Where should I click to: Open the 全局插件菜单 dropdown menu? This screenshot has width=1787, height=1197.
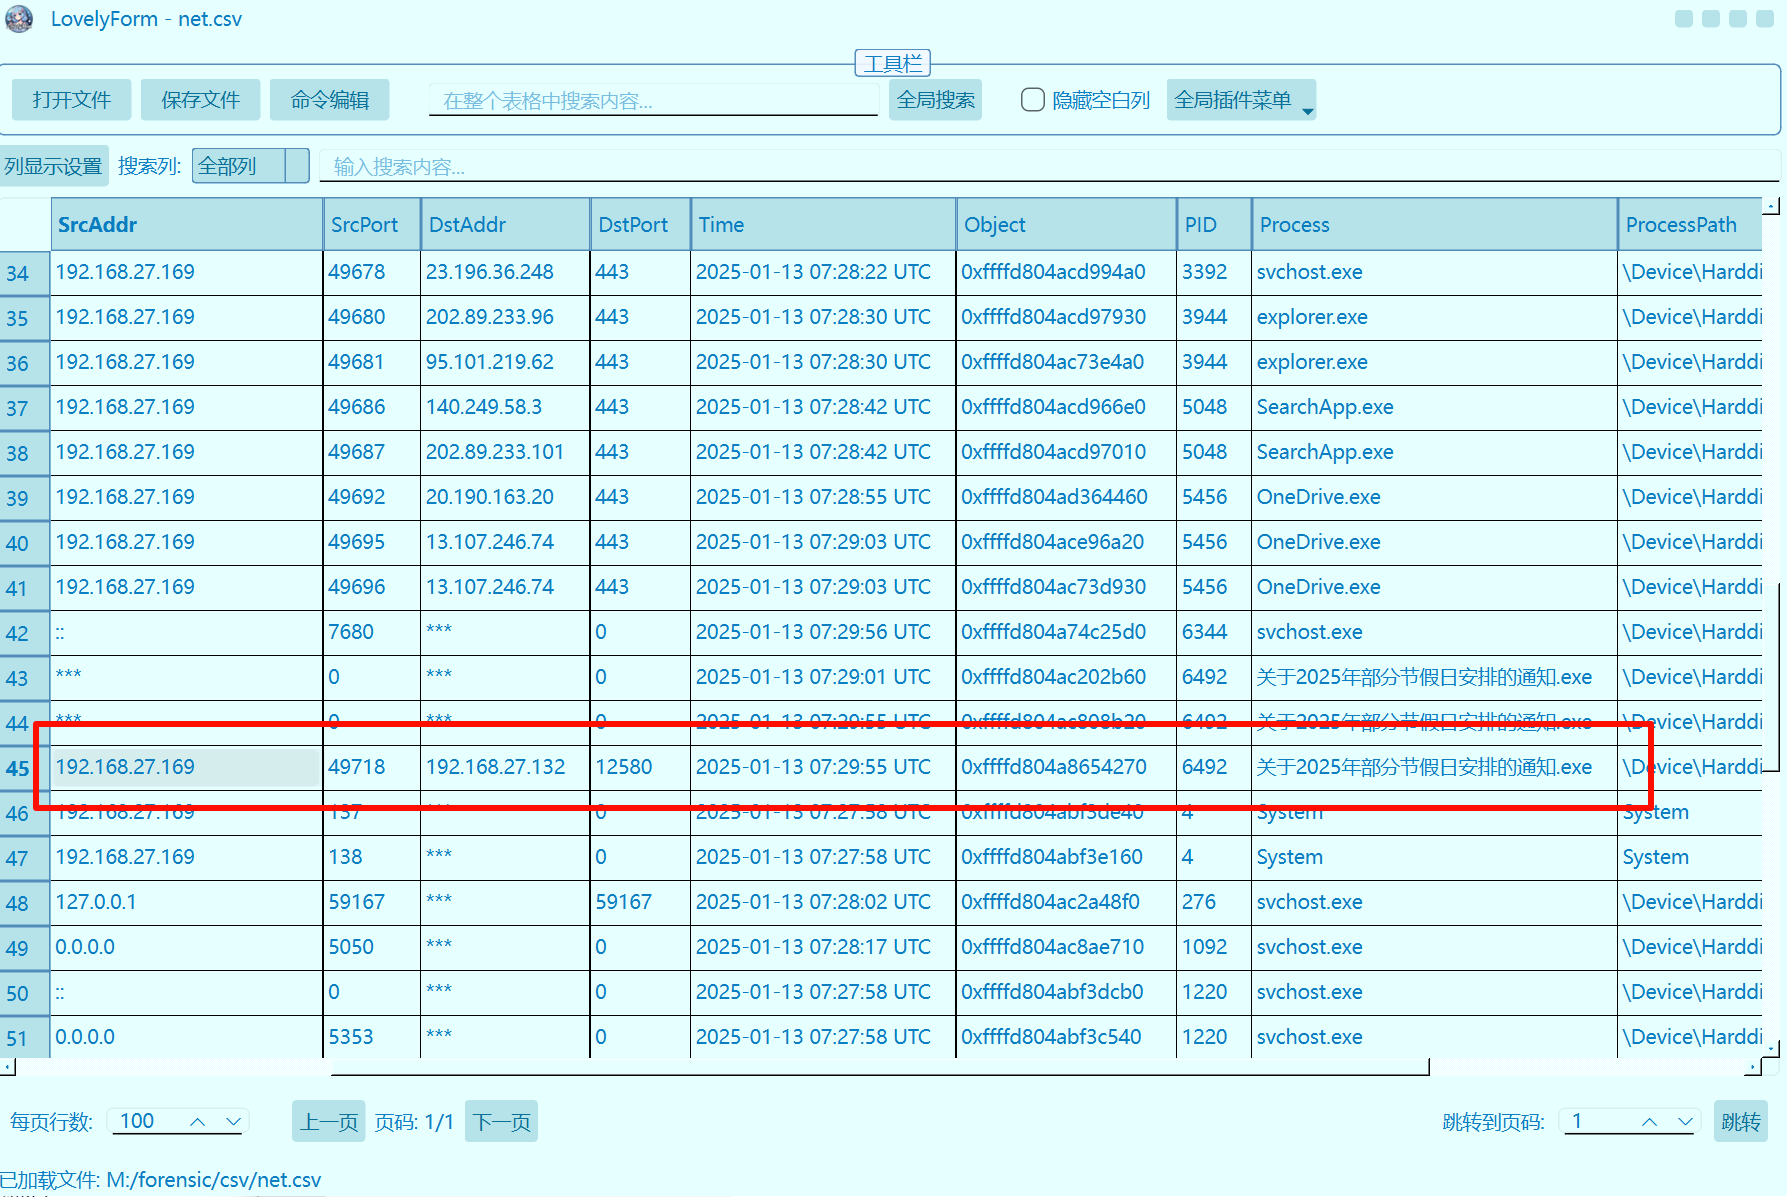[1240, 100]
